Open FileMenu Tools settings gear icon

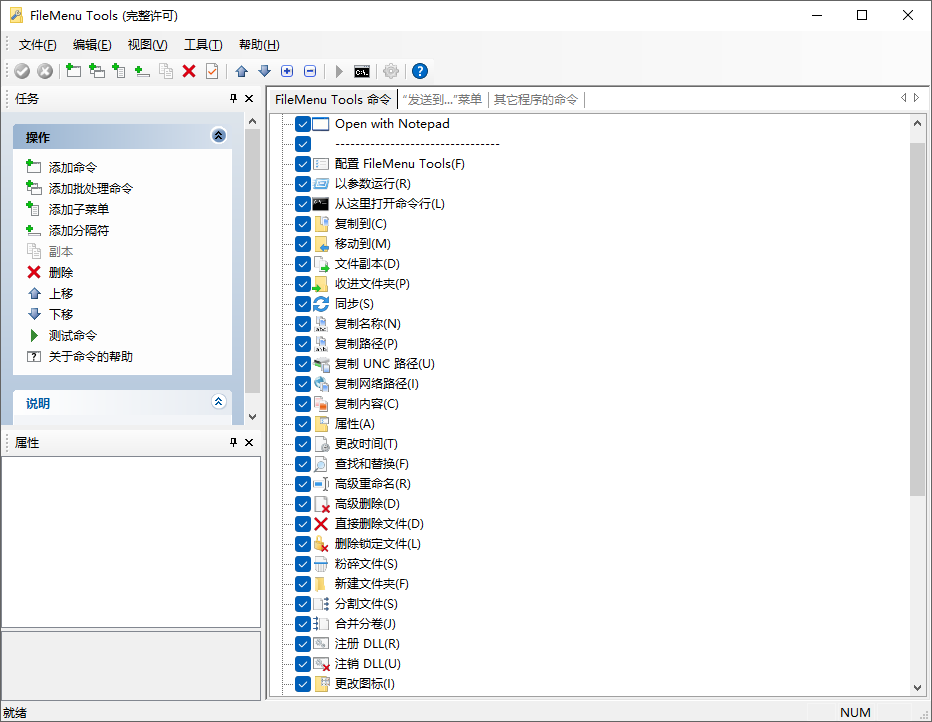tap(390, 70)
